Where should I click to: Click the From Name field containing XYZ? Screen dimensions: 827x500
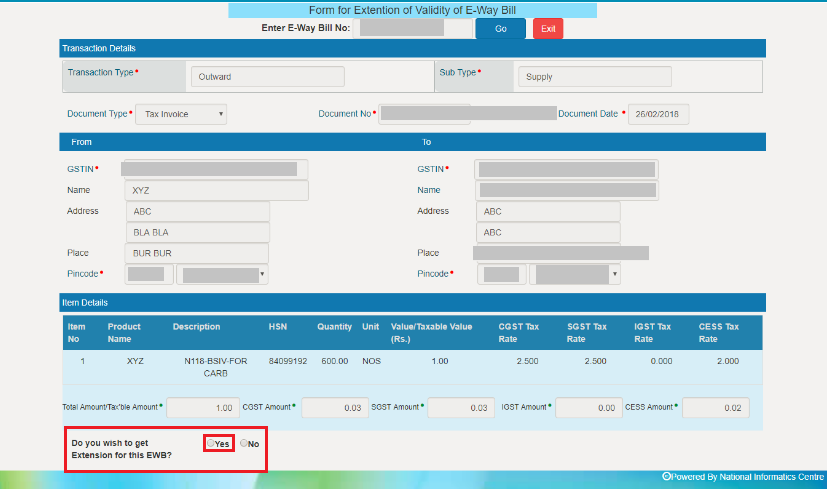click(216, 190)
